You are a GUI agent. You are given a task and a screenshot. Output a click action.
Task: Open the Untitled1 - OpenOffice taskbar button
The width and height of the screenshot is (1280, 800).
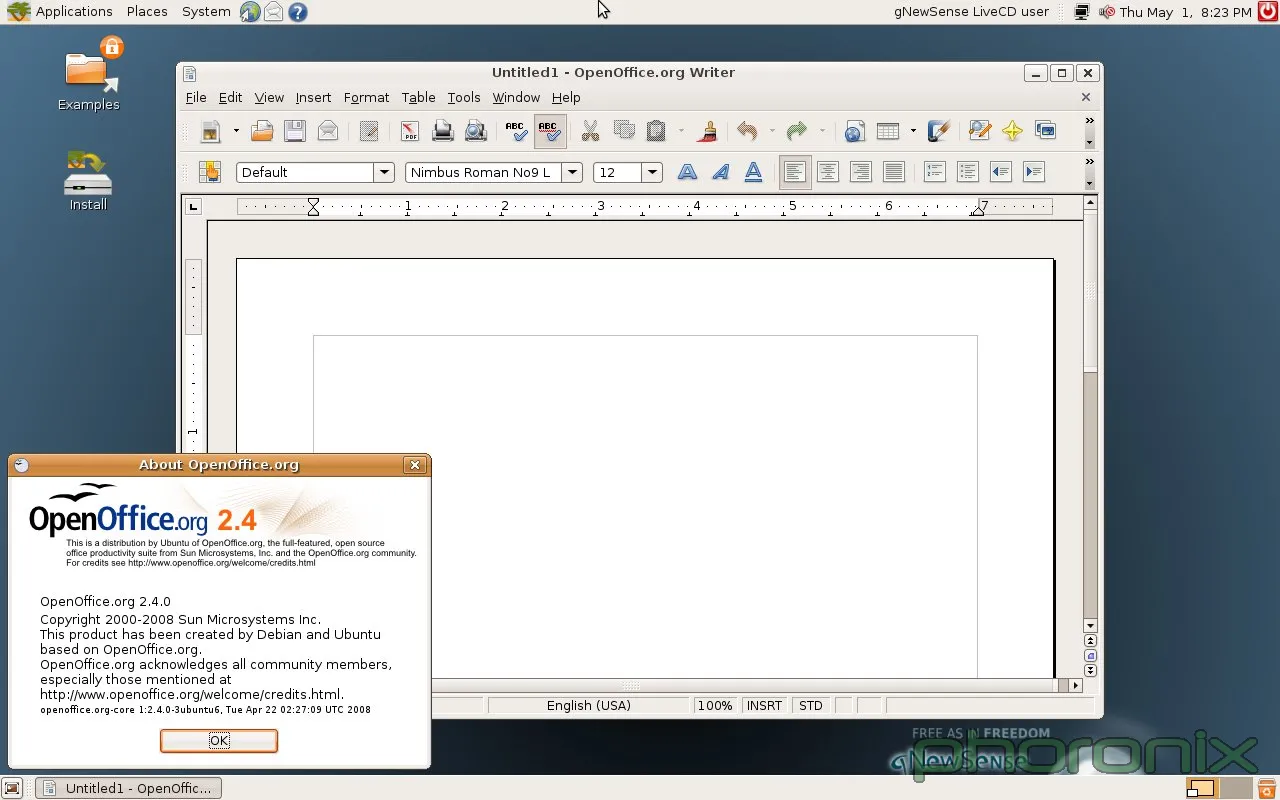(128, 788)
